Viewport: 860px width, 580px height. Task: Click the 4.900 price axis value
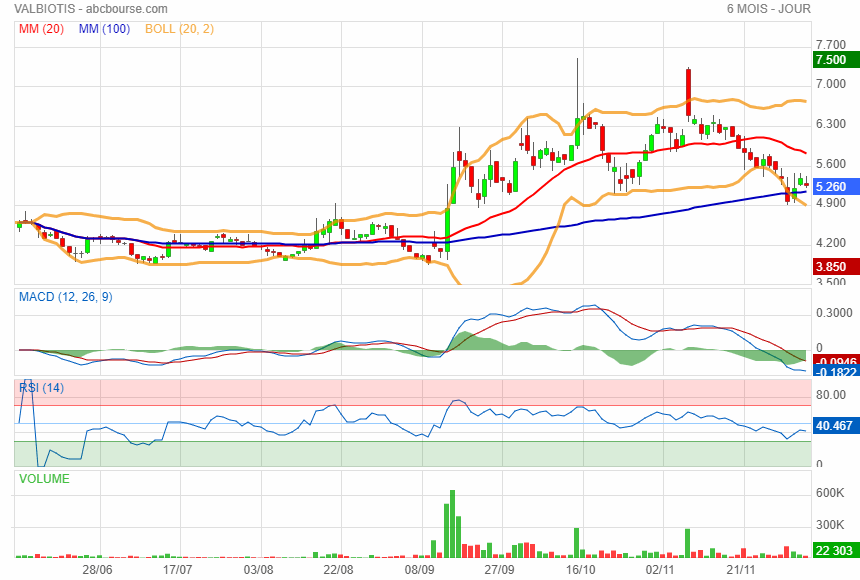tap(831, 202)
